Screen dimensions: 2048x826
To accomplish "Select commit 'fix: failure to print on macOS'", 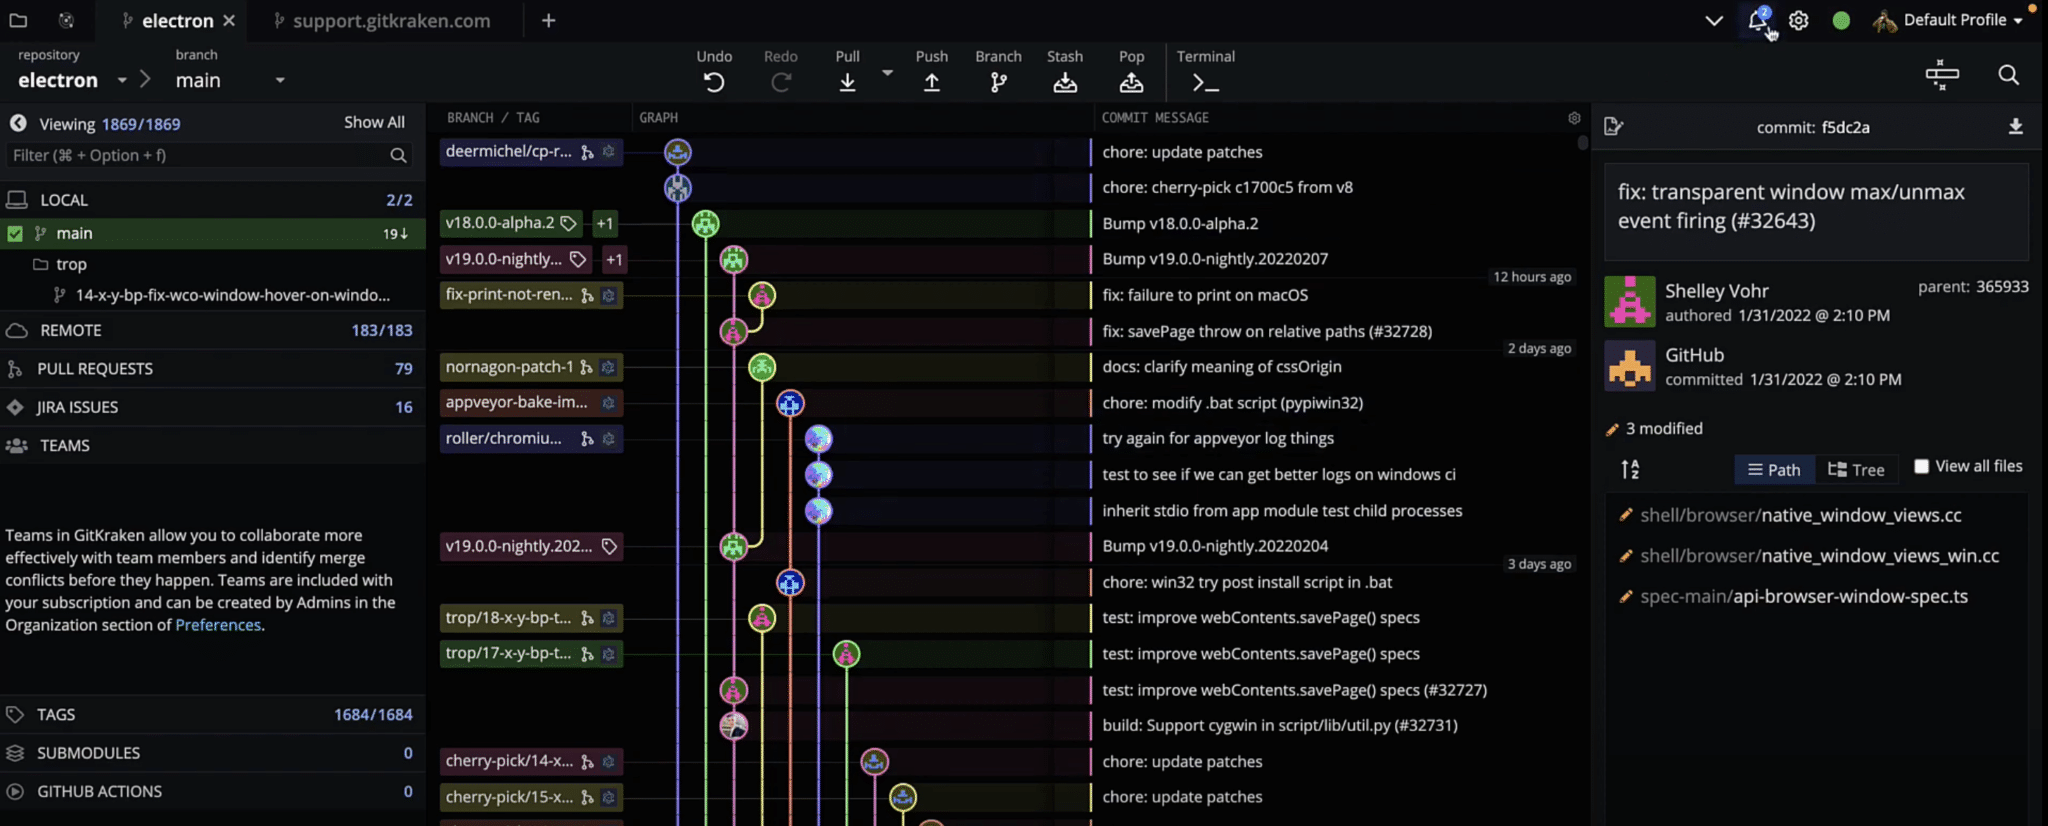I will 1205,295.
